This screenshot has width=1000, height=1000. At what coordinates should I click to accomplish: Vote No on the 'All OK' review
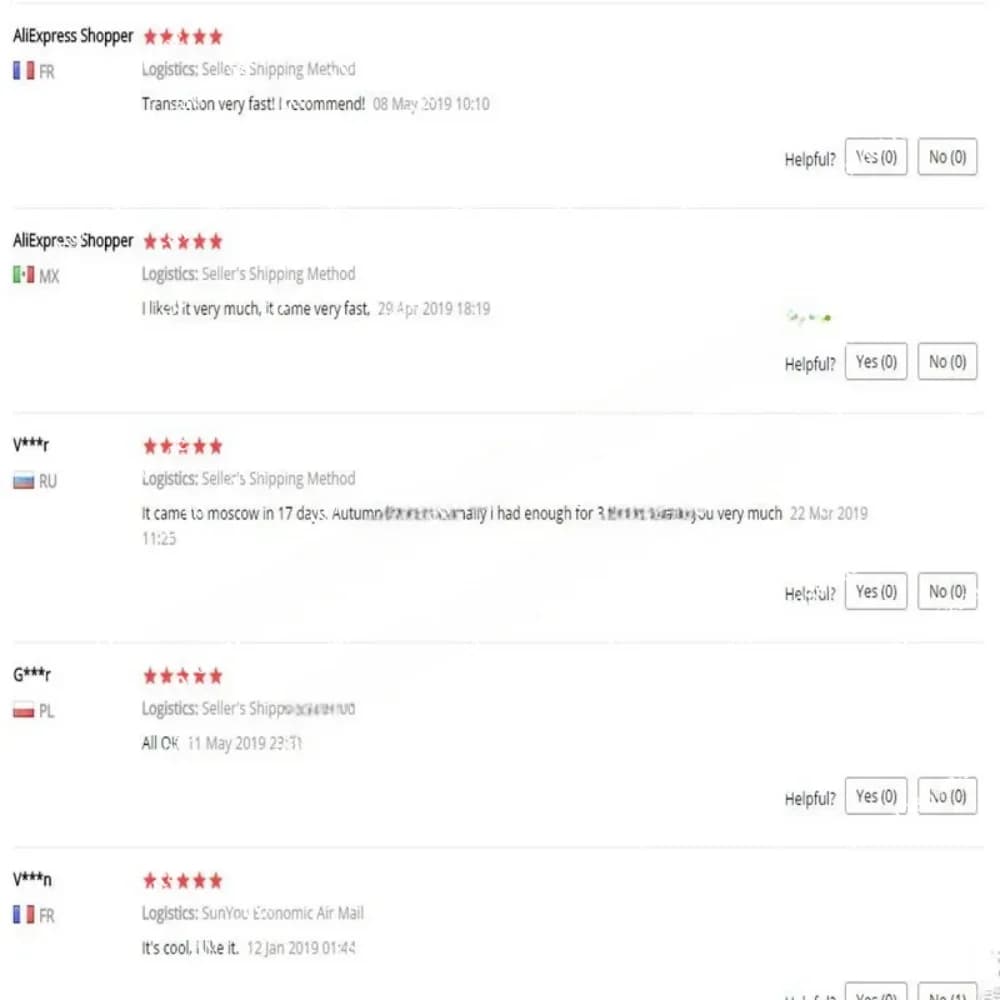point(947,796)
